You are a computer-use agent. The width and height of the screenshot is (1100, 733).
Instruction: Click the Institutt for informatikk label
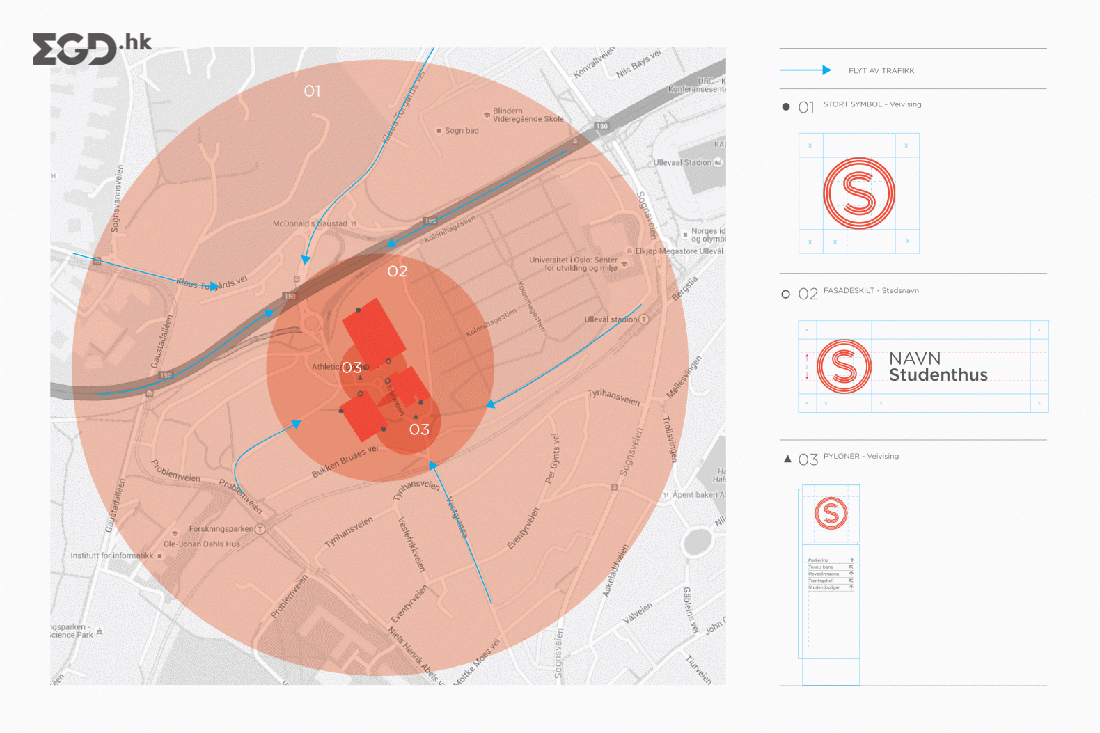tap(112, 556)
